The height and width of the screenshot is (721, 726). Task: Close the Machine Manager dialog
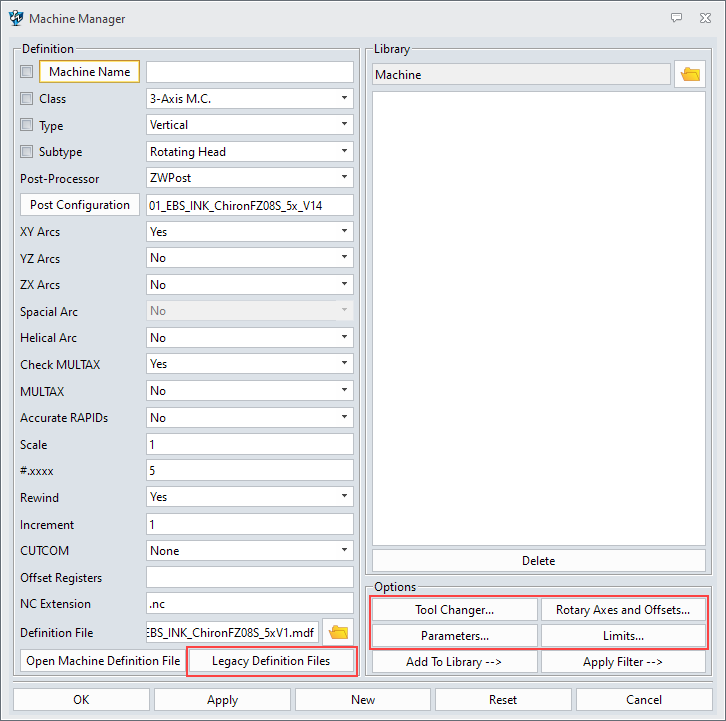(x=705, y=18)
